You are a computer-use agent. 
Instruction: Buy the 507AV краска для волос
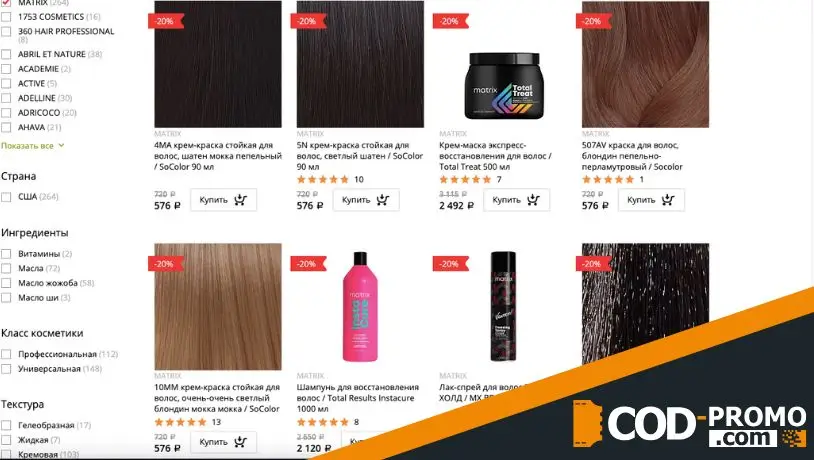point(651,200)
